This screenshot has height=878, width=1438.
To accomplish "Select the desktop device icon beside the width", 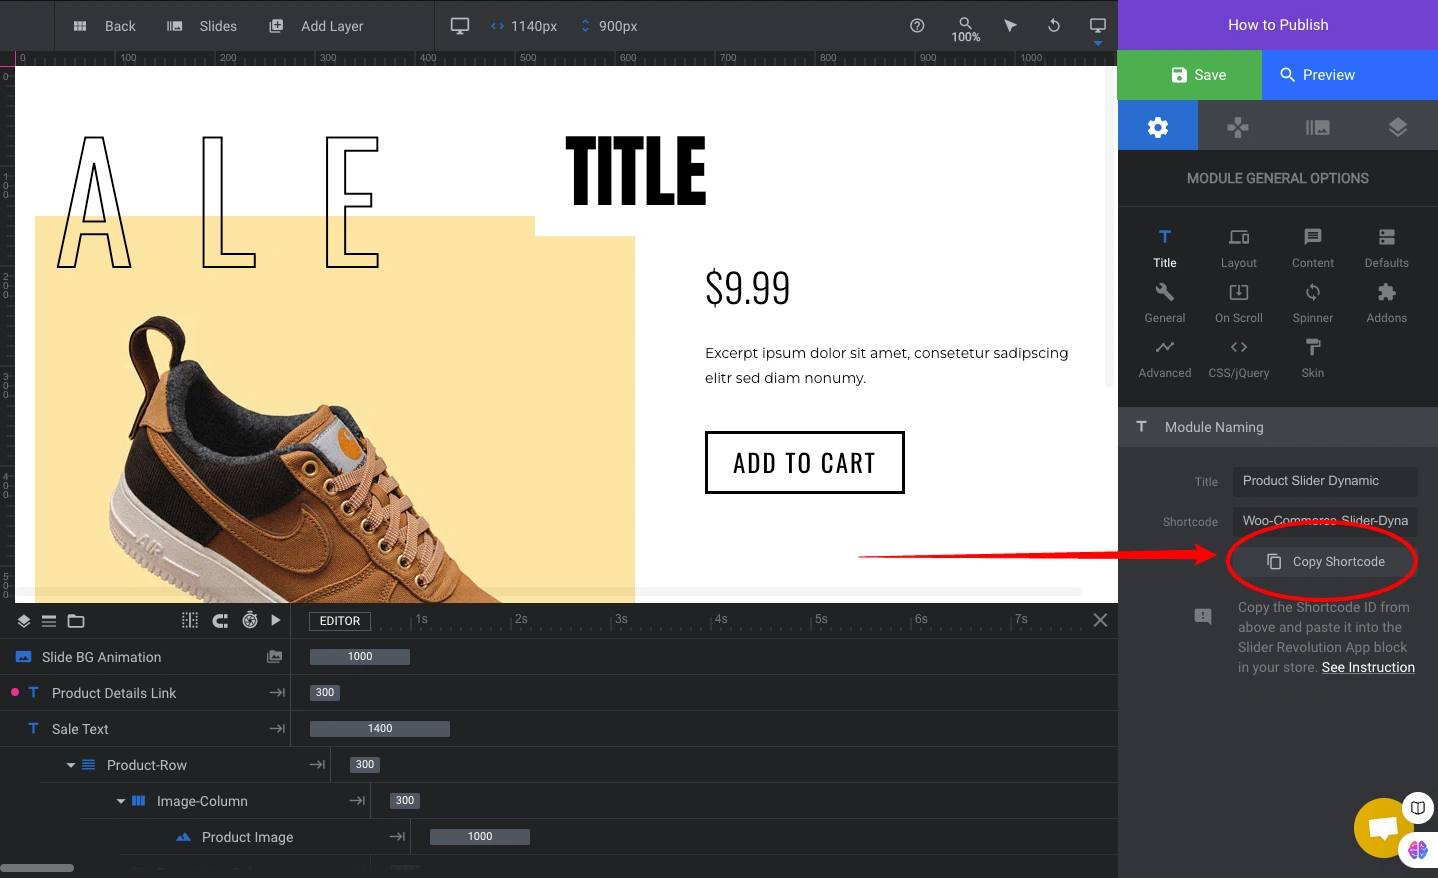I will pos(460,26).
